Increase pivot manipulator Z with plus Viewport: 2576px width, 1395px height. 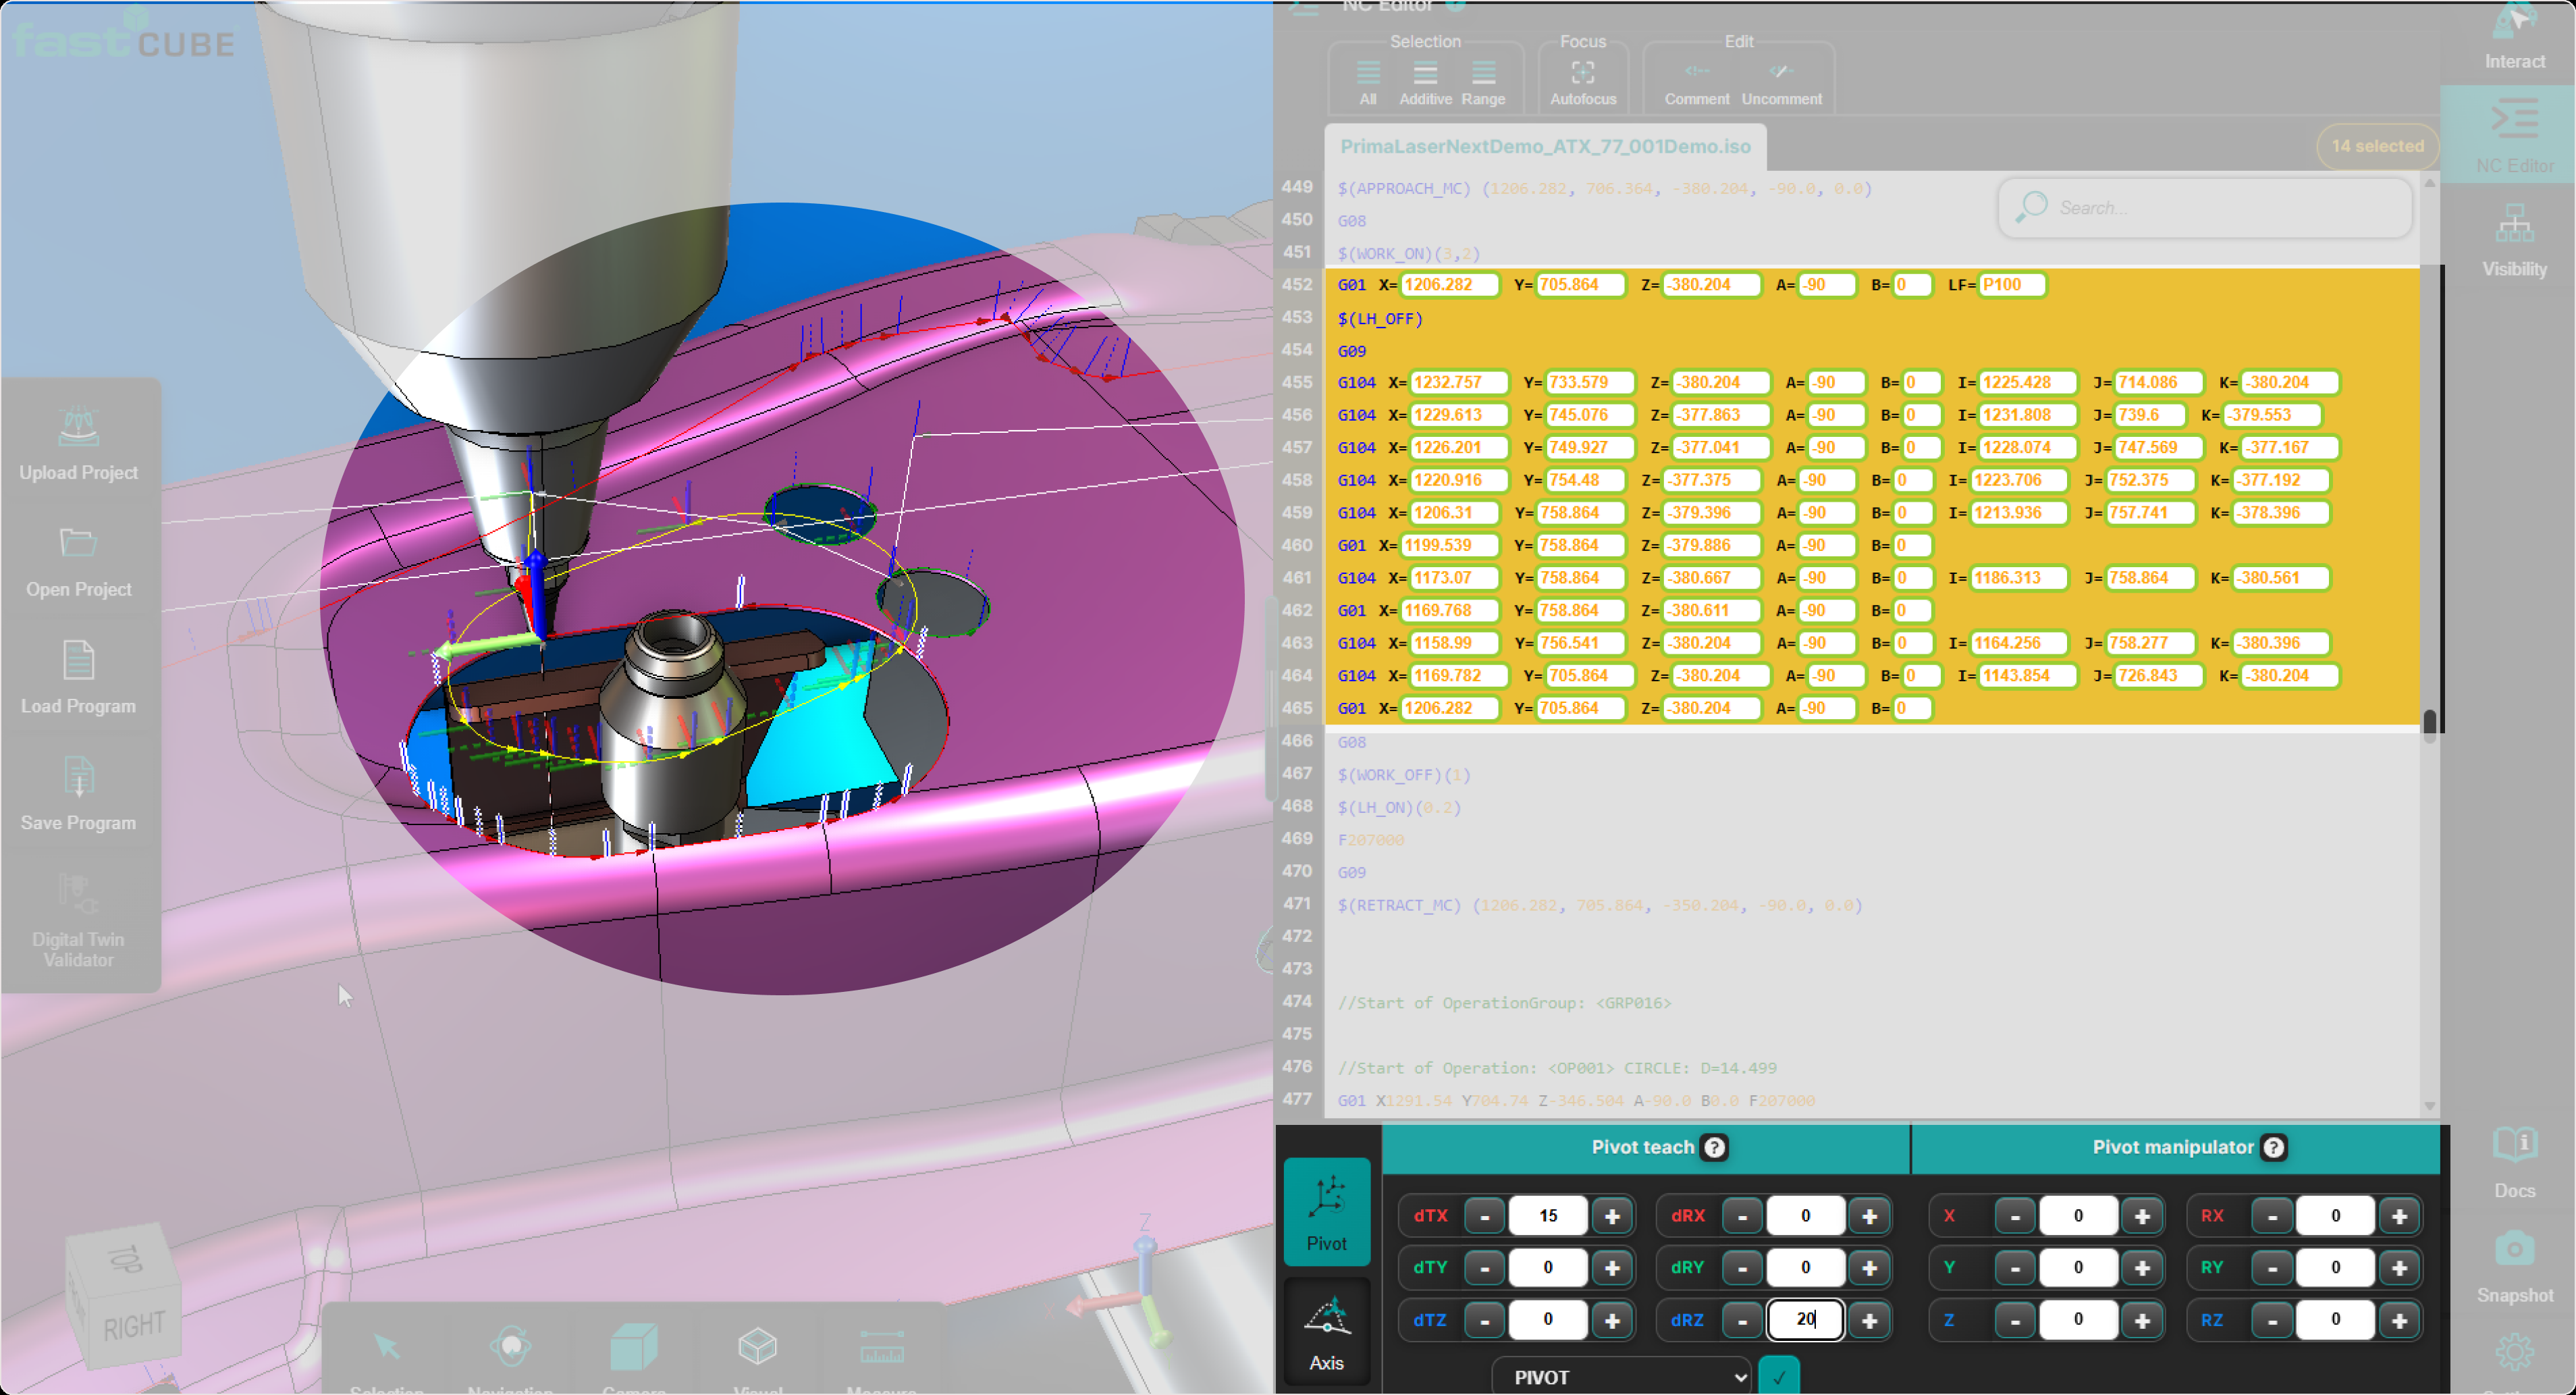(x=2142, y=1320)
